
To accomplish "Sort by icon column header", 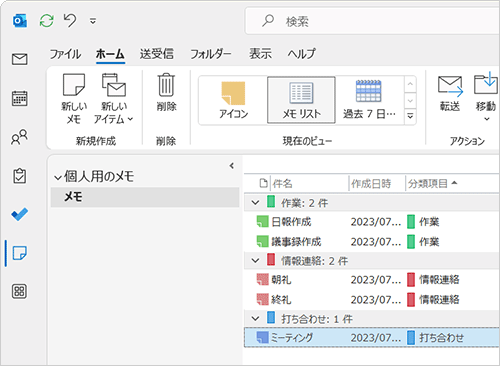I will [263, 183].
